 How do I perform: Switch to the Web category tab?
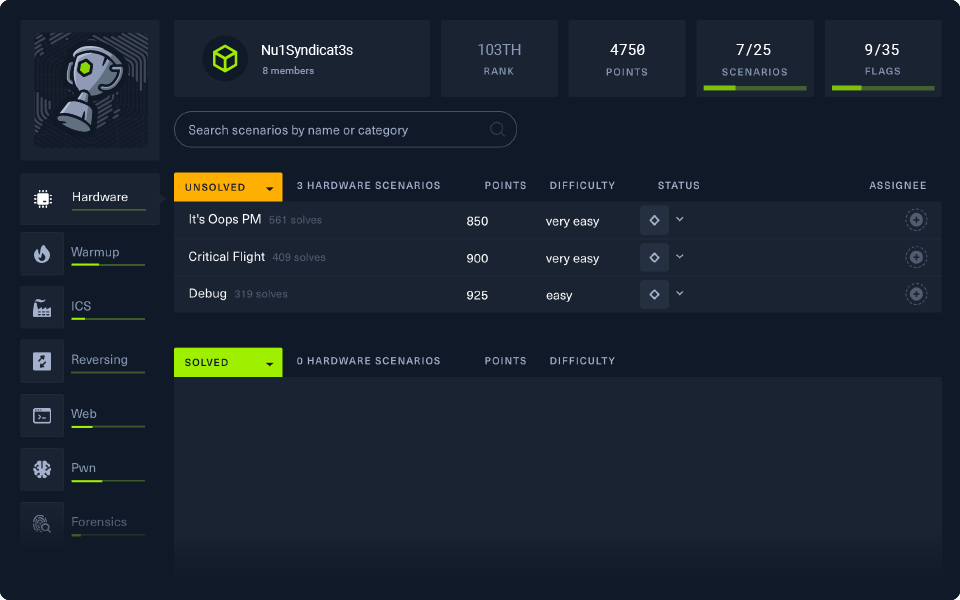pos(83,416)
